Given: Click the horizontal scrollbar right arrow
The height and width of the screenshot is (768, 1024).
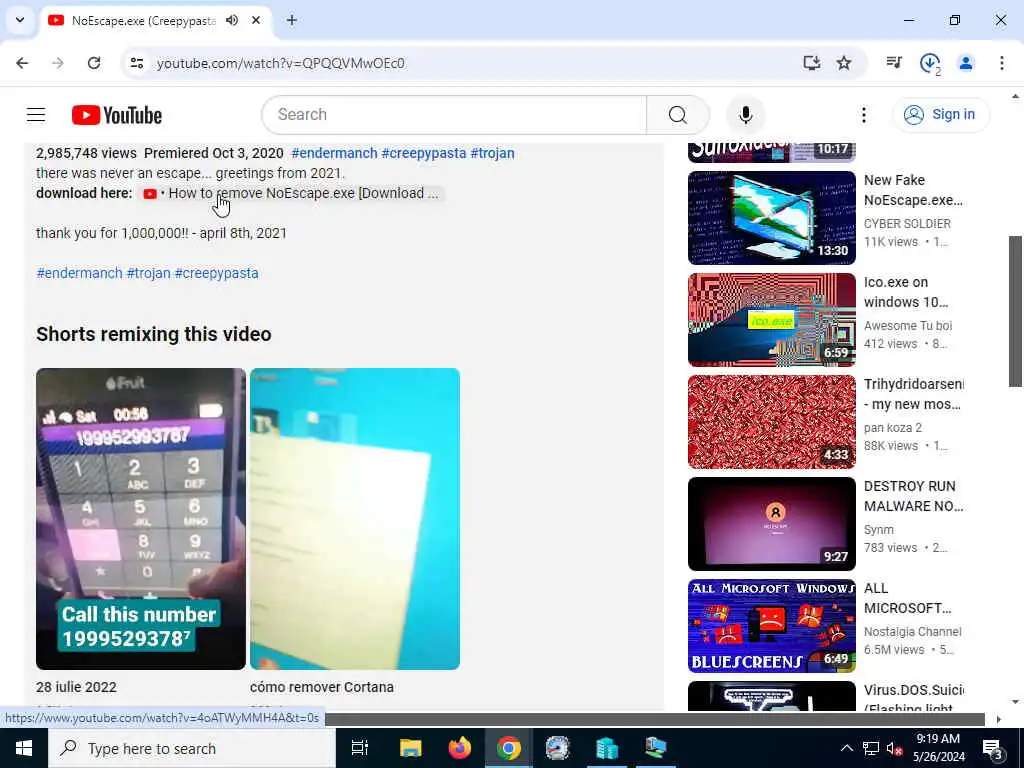Looking at the screenshot, I should 999,719.
